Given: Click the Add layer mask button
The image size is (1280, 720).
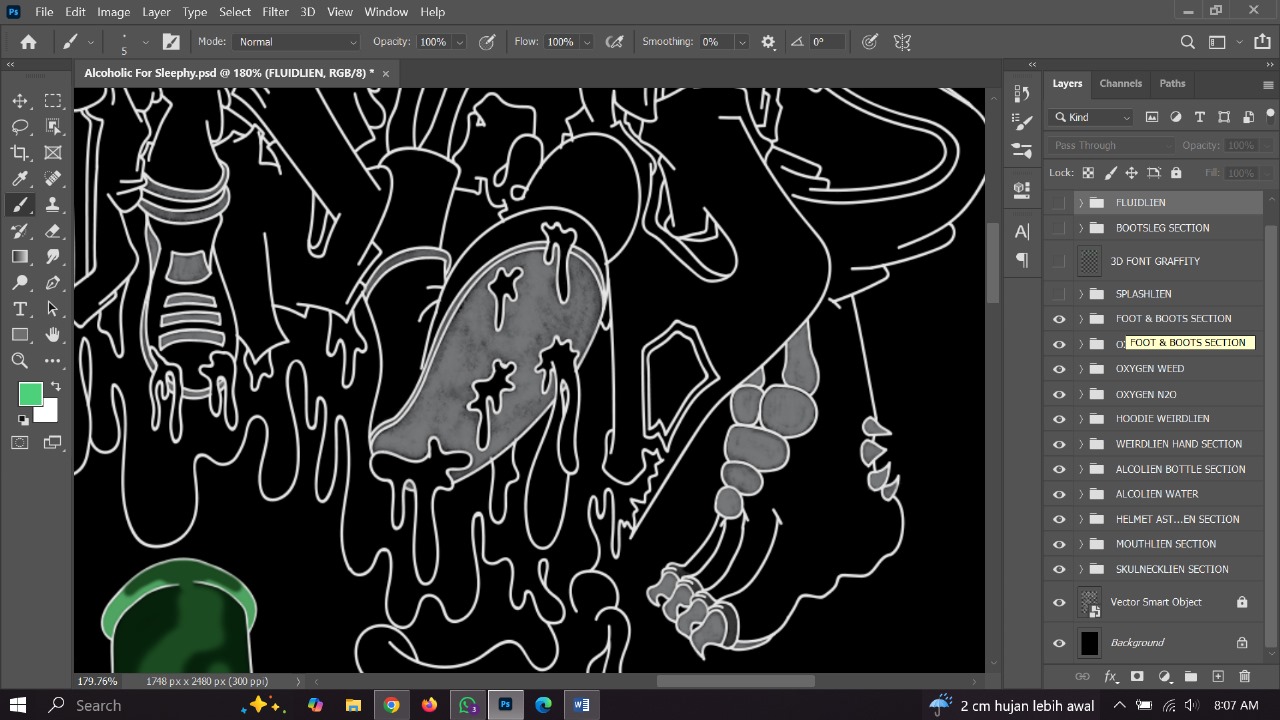Looking at the screenshot, I should pyautogui.click(x=1137, y=676).
